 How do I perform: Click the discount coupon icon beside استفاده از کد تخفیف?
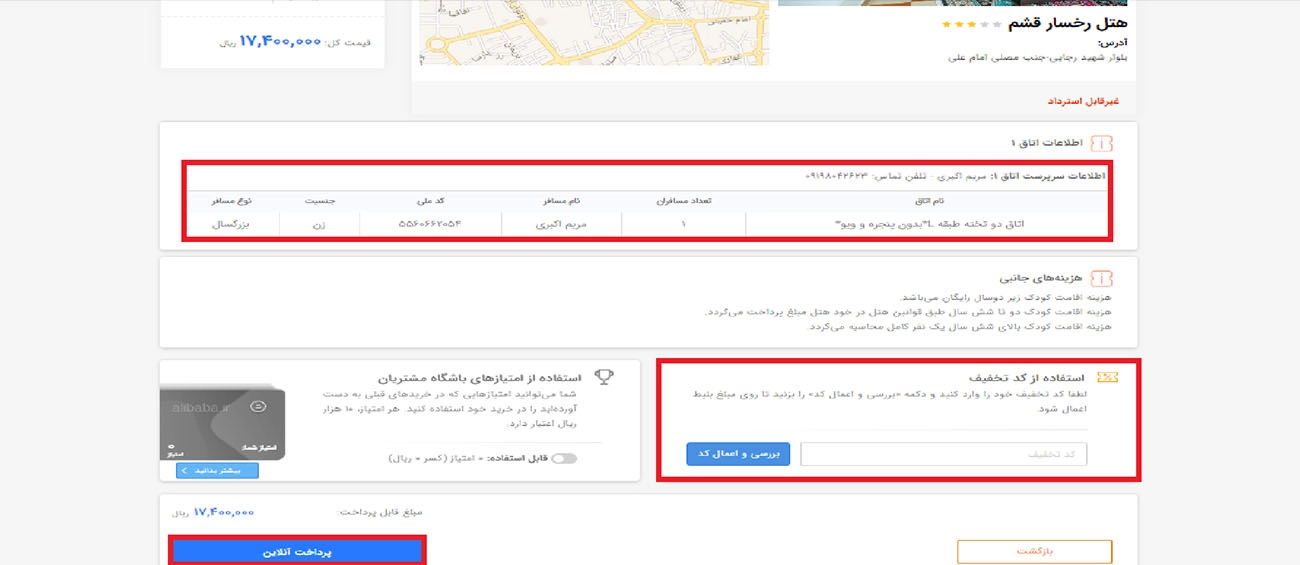(1108, 377)
